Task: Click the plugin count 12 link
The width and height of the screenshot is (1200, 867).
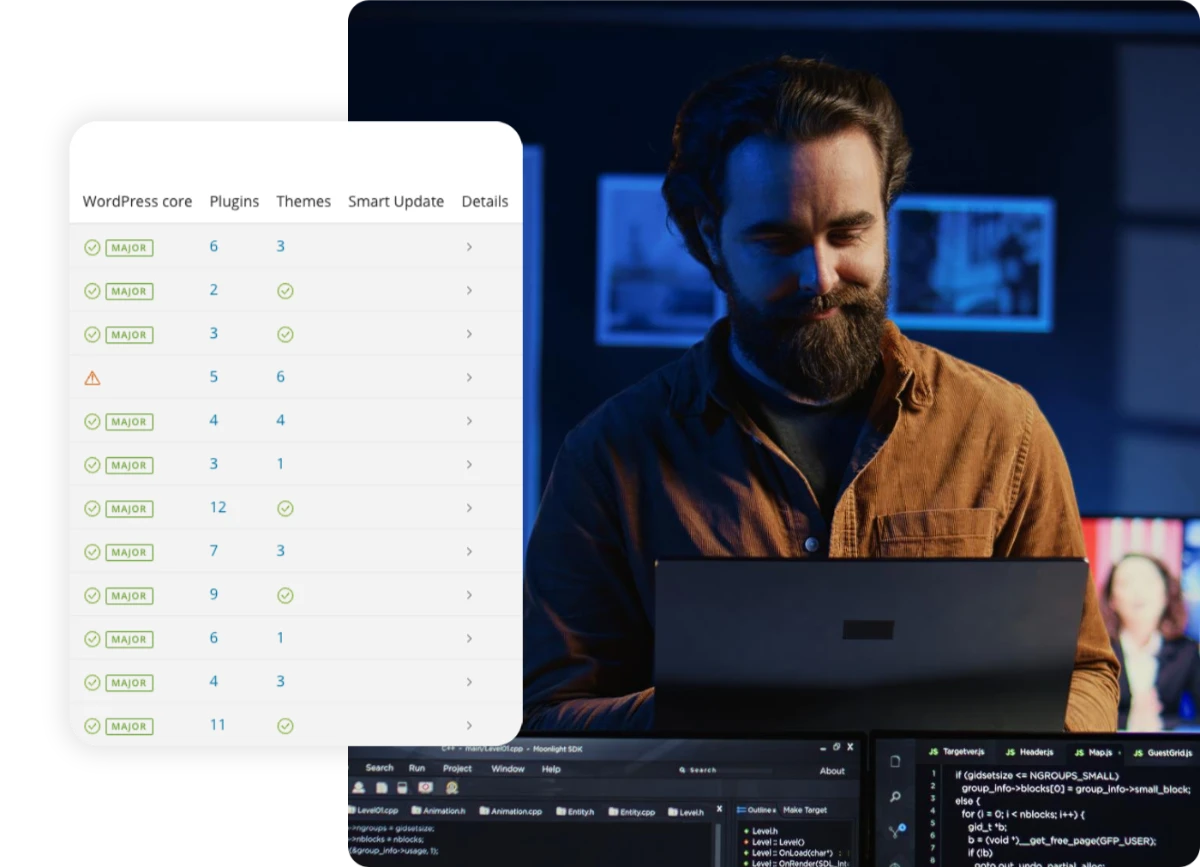Action: 218,508
